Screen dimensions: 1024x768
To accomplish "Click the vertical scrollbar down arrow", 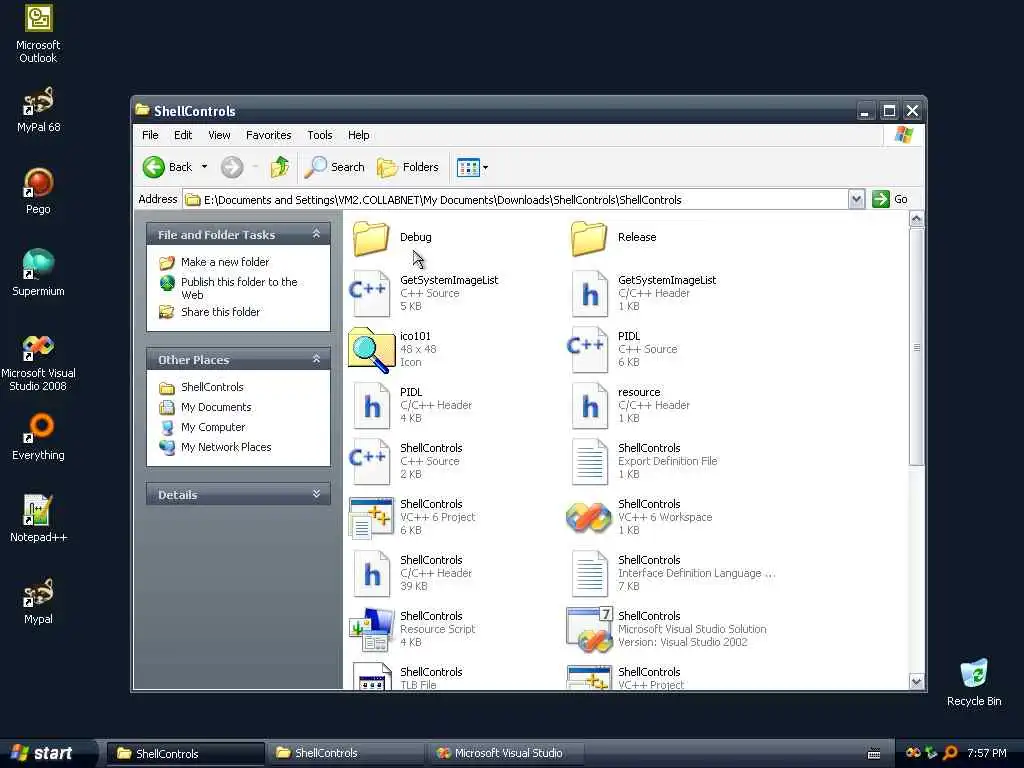I will point(916,682).
